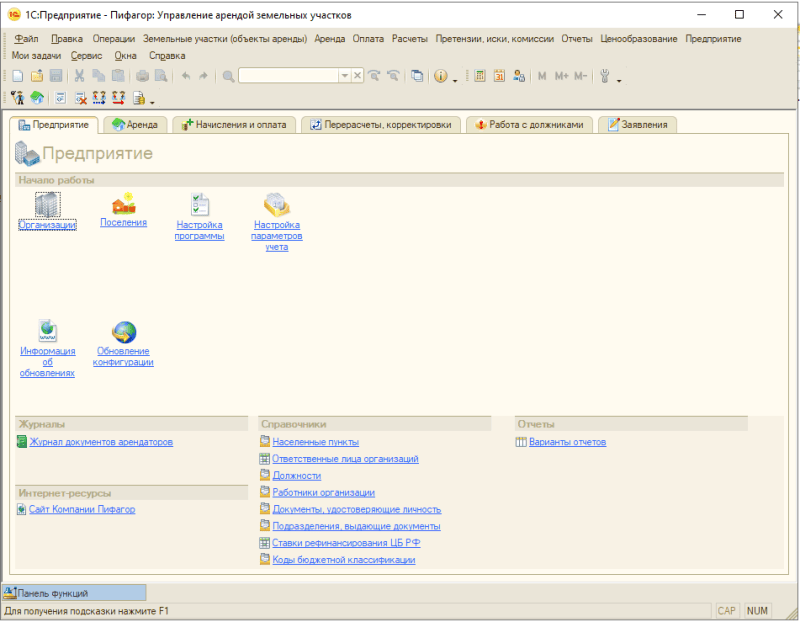Viewport: 800px width, 622px height.
Task: Click the help information toolbar icon
Action: [440, 76]
